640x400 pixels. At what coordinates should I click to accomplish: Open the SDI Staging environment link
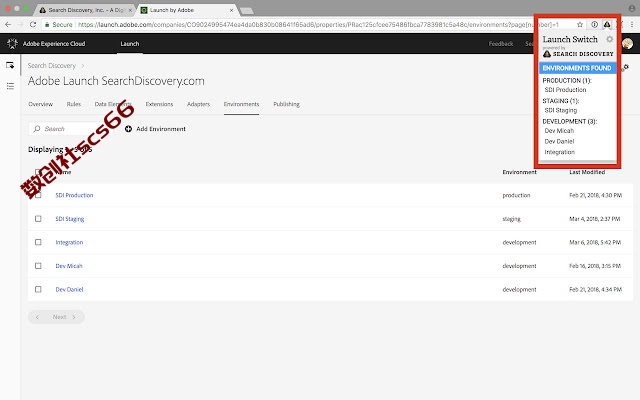(70, 219)
